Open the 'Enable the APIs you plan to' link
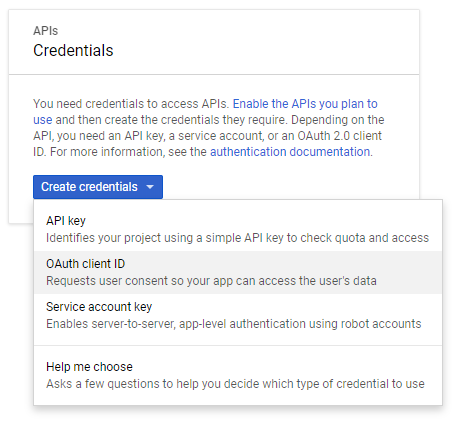This screenshot has width=458, height=426. pyautogui.click(x=305, y=104)
